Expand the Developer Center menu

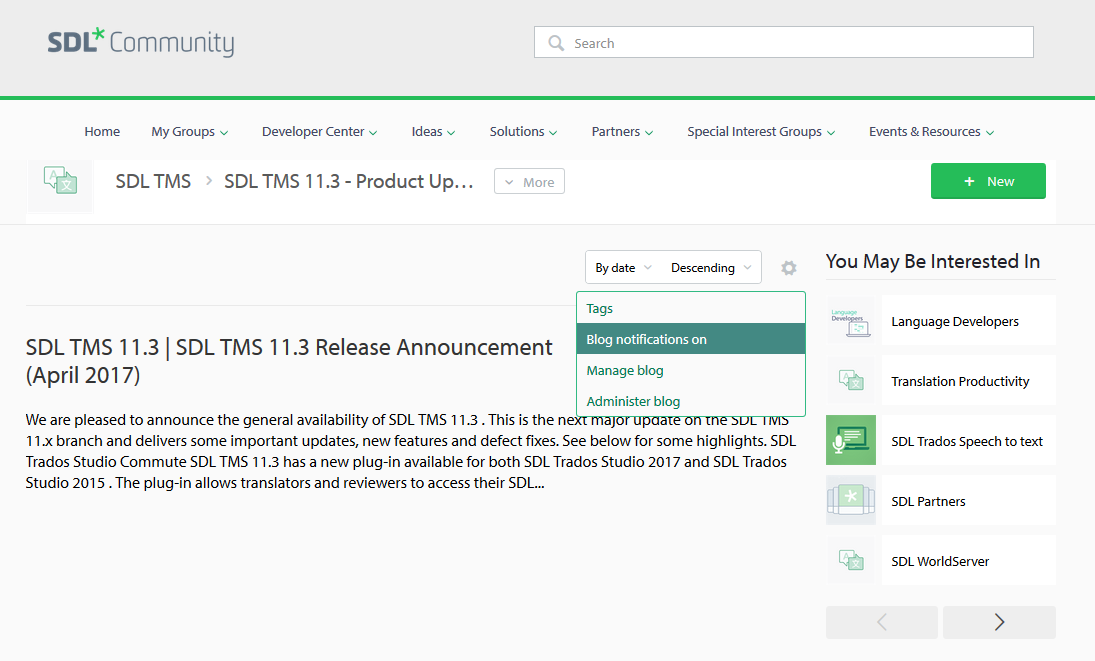320,131
